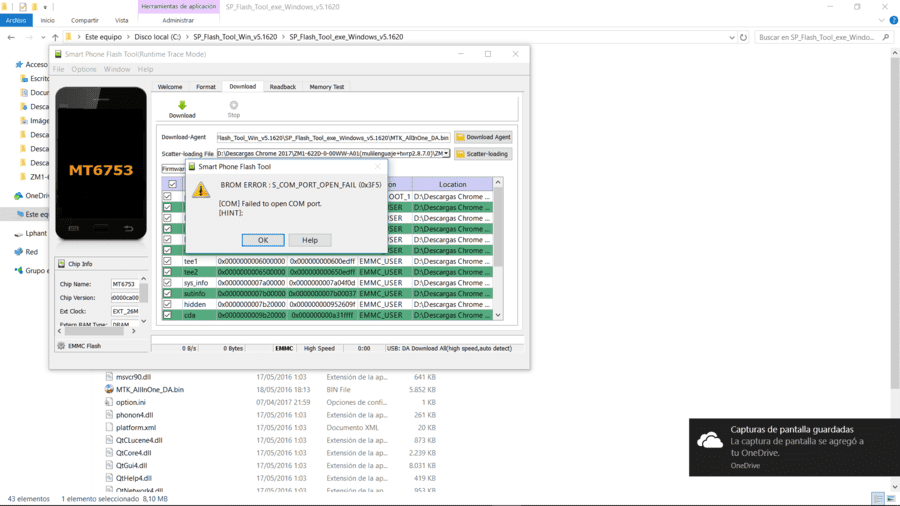
Task: Select Disco local (C:) in address breadcrumb
Action: pos(157,37)
